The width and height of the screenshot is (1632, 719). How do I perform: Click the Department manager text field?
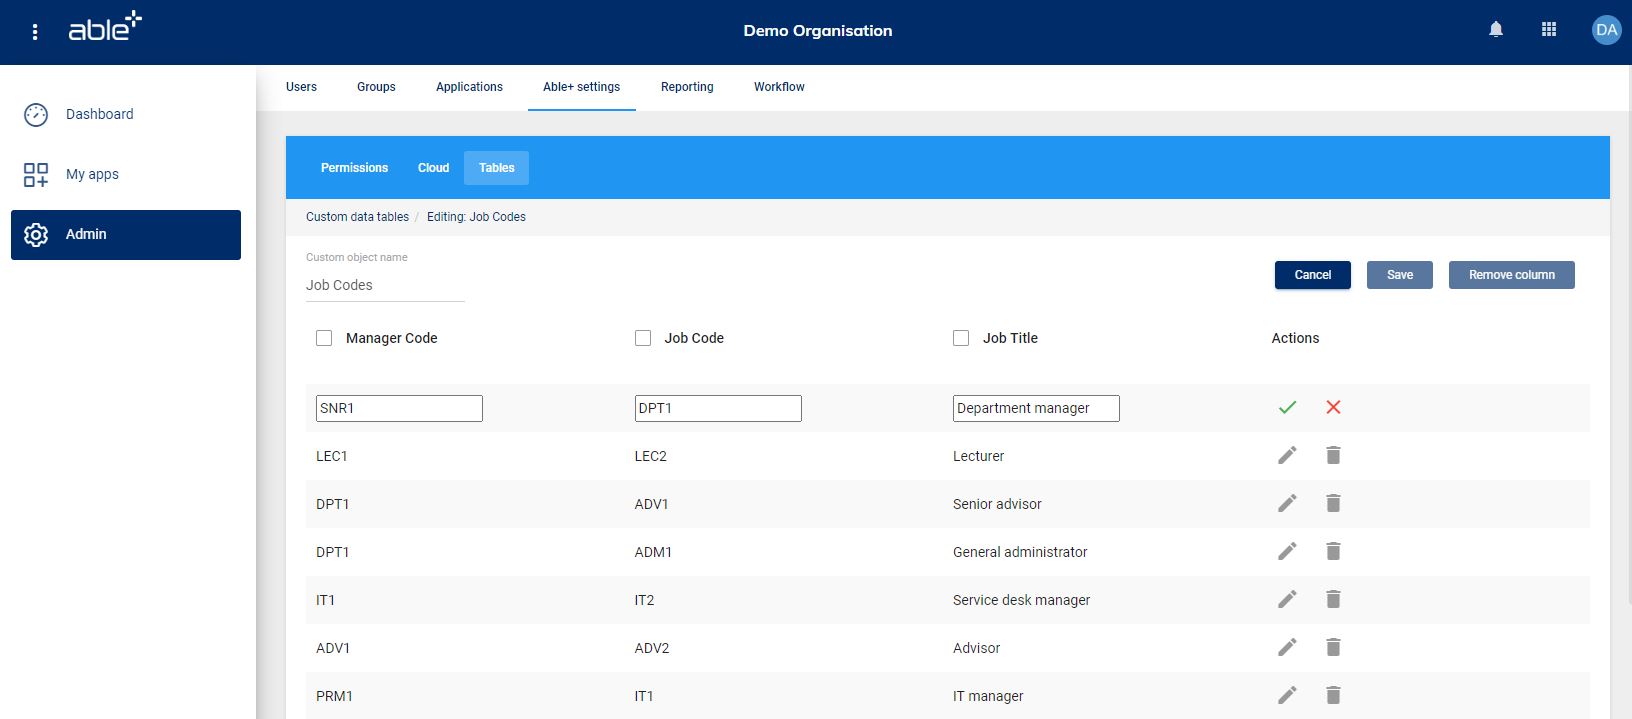[1035, 408]
